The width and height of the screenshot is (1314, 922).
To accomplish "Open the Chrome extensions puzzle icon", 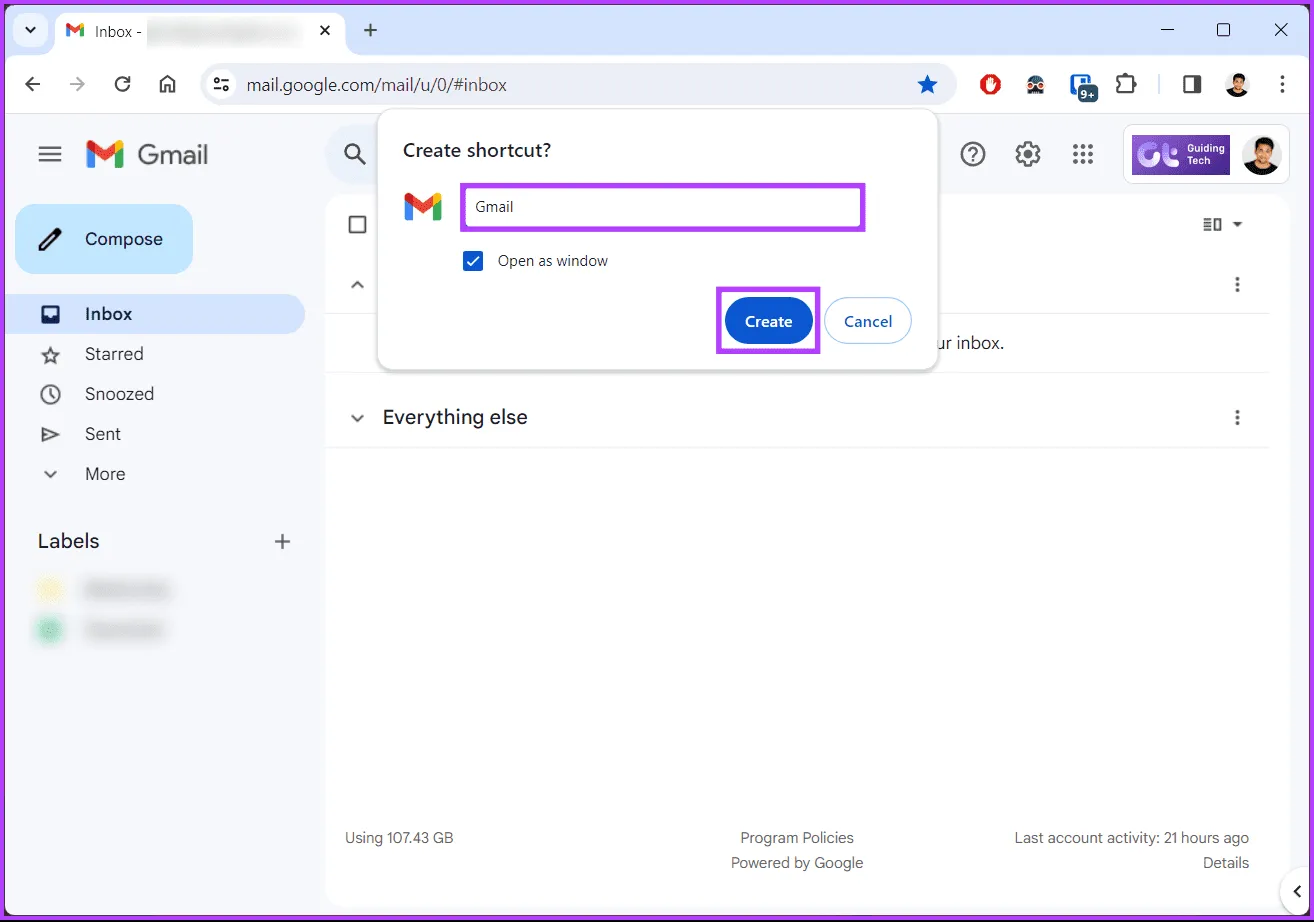I will tap(1126, 85).
